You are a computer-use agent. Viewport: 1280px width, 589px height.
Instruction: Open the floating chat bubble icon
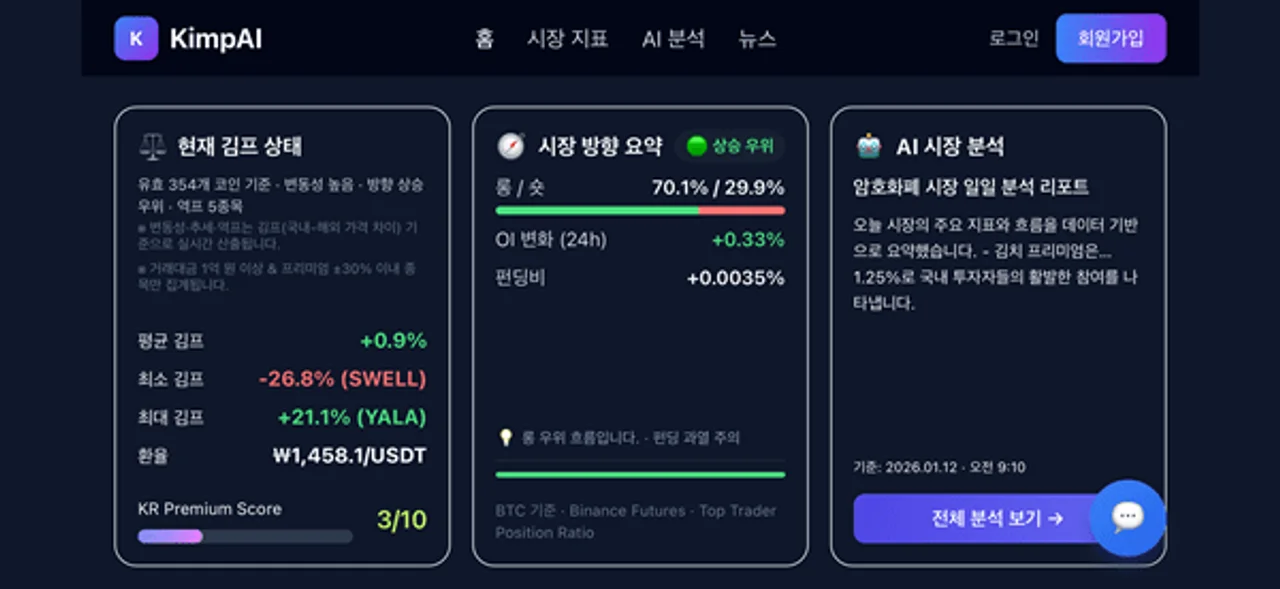pyautogui.click(x=1127, y=517)
